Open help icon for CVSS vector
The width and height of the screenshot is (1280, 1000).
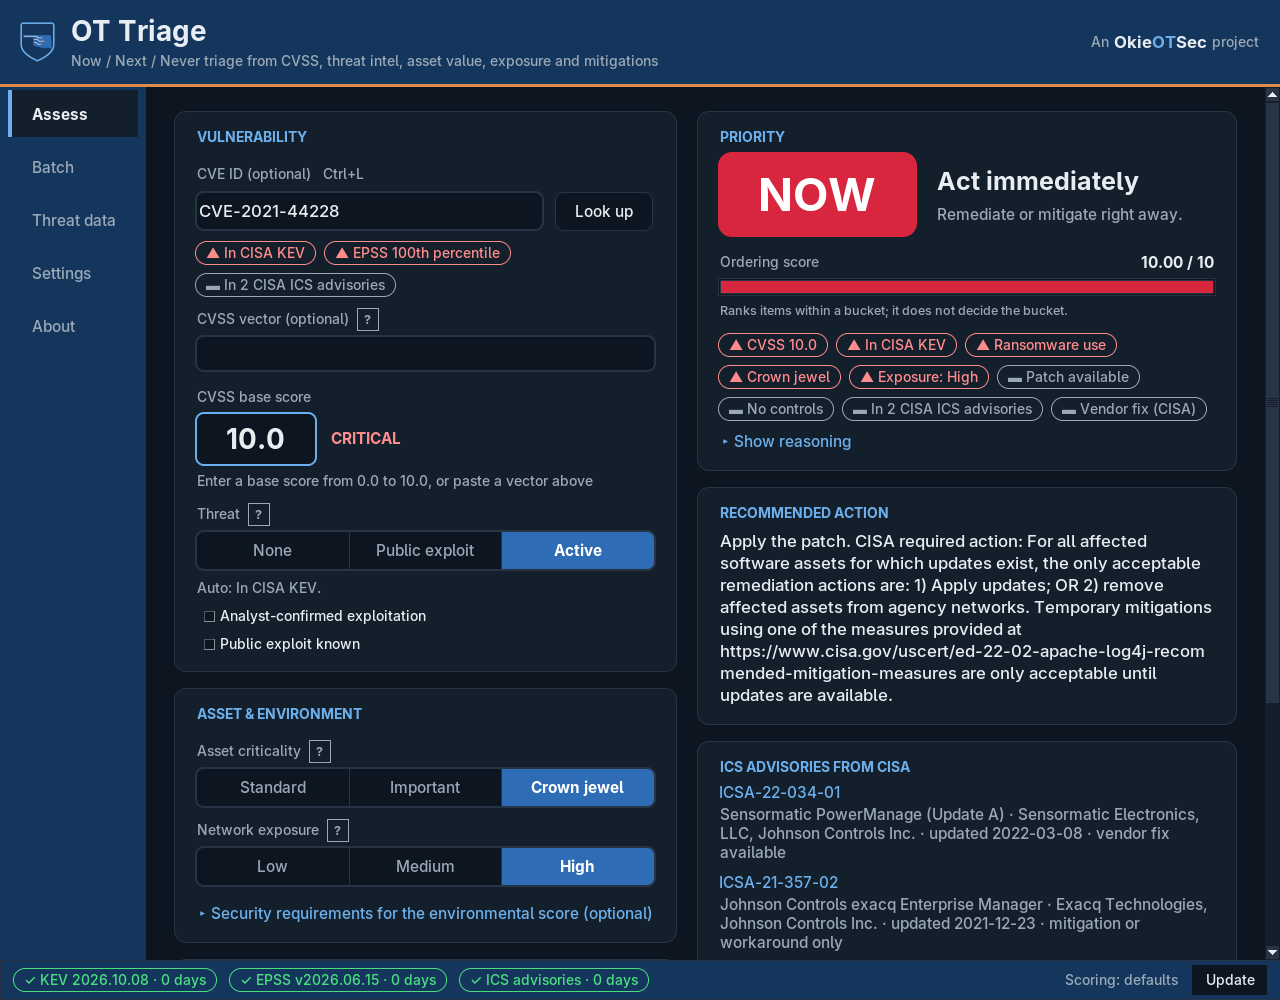368,320
